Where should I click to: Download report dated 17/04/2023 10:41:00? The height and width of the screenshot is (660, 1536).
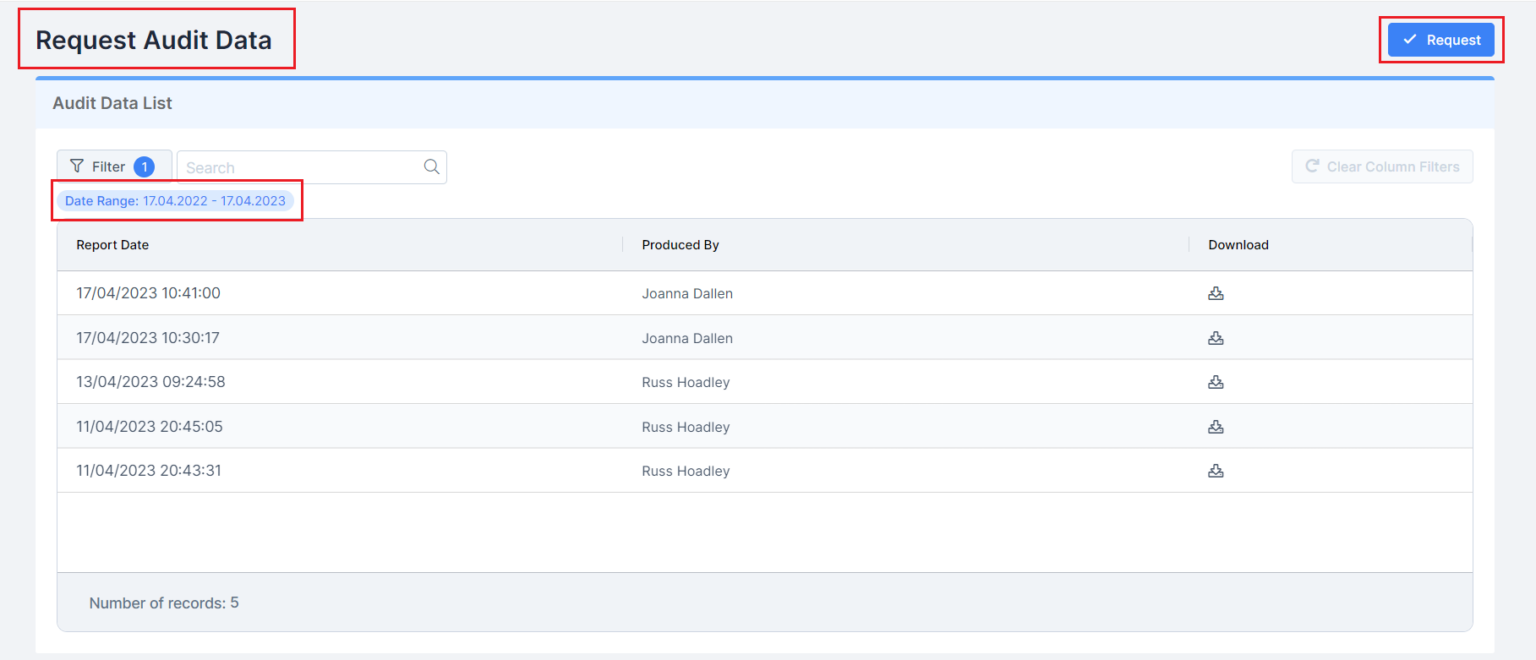[x=1215, y=292]
